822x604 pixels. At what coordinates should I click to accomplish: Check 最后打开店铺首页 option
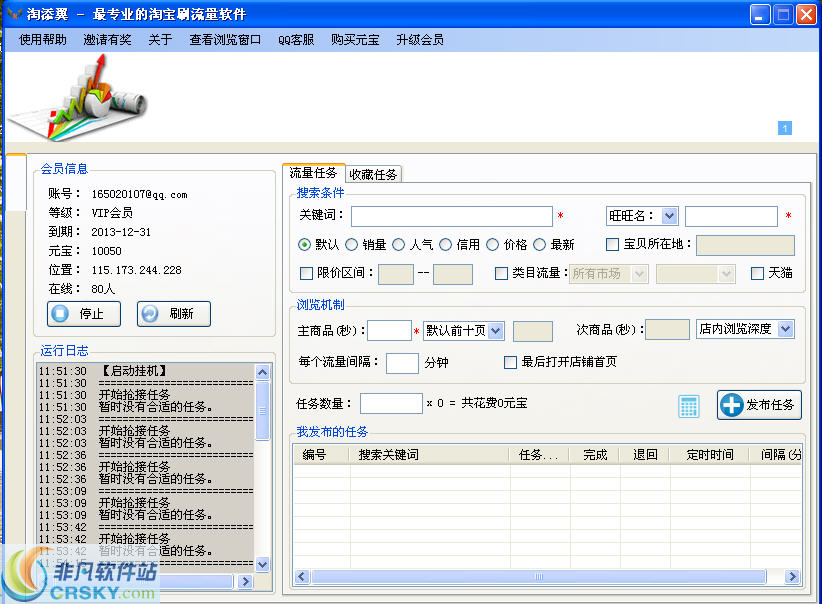click(x=511, y=363)
